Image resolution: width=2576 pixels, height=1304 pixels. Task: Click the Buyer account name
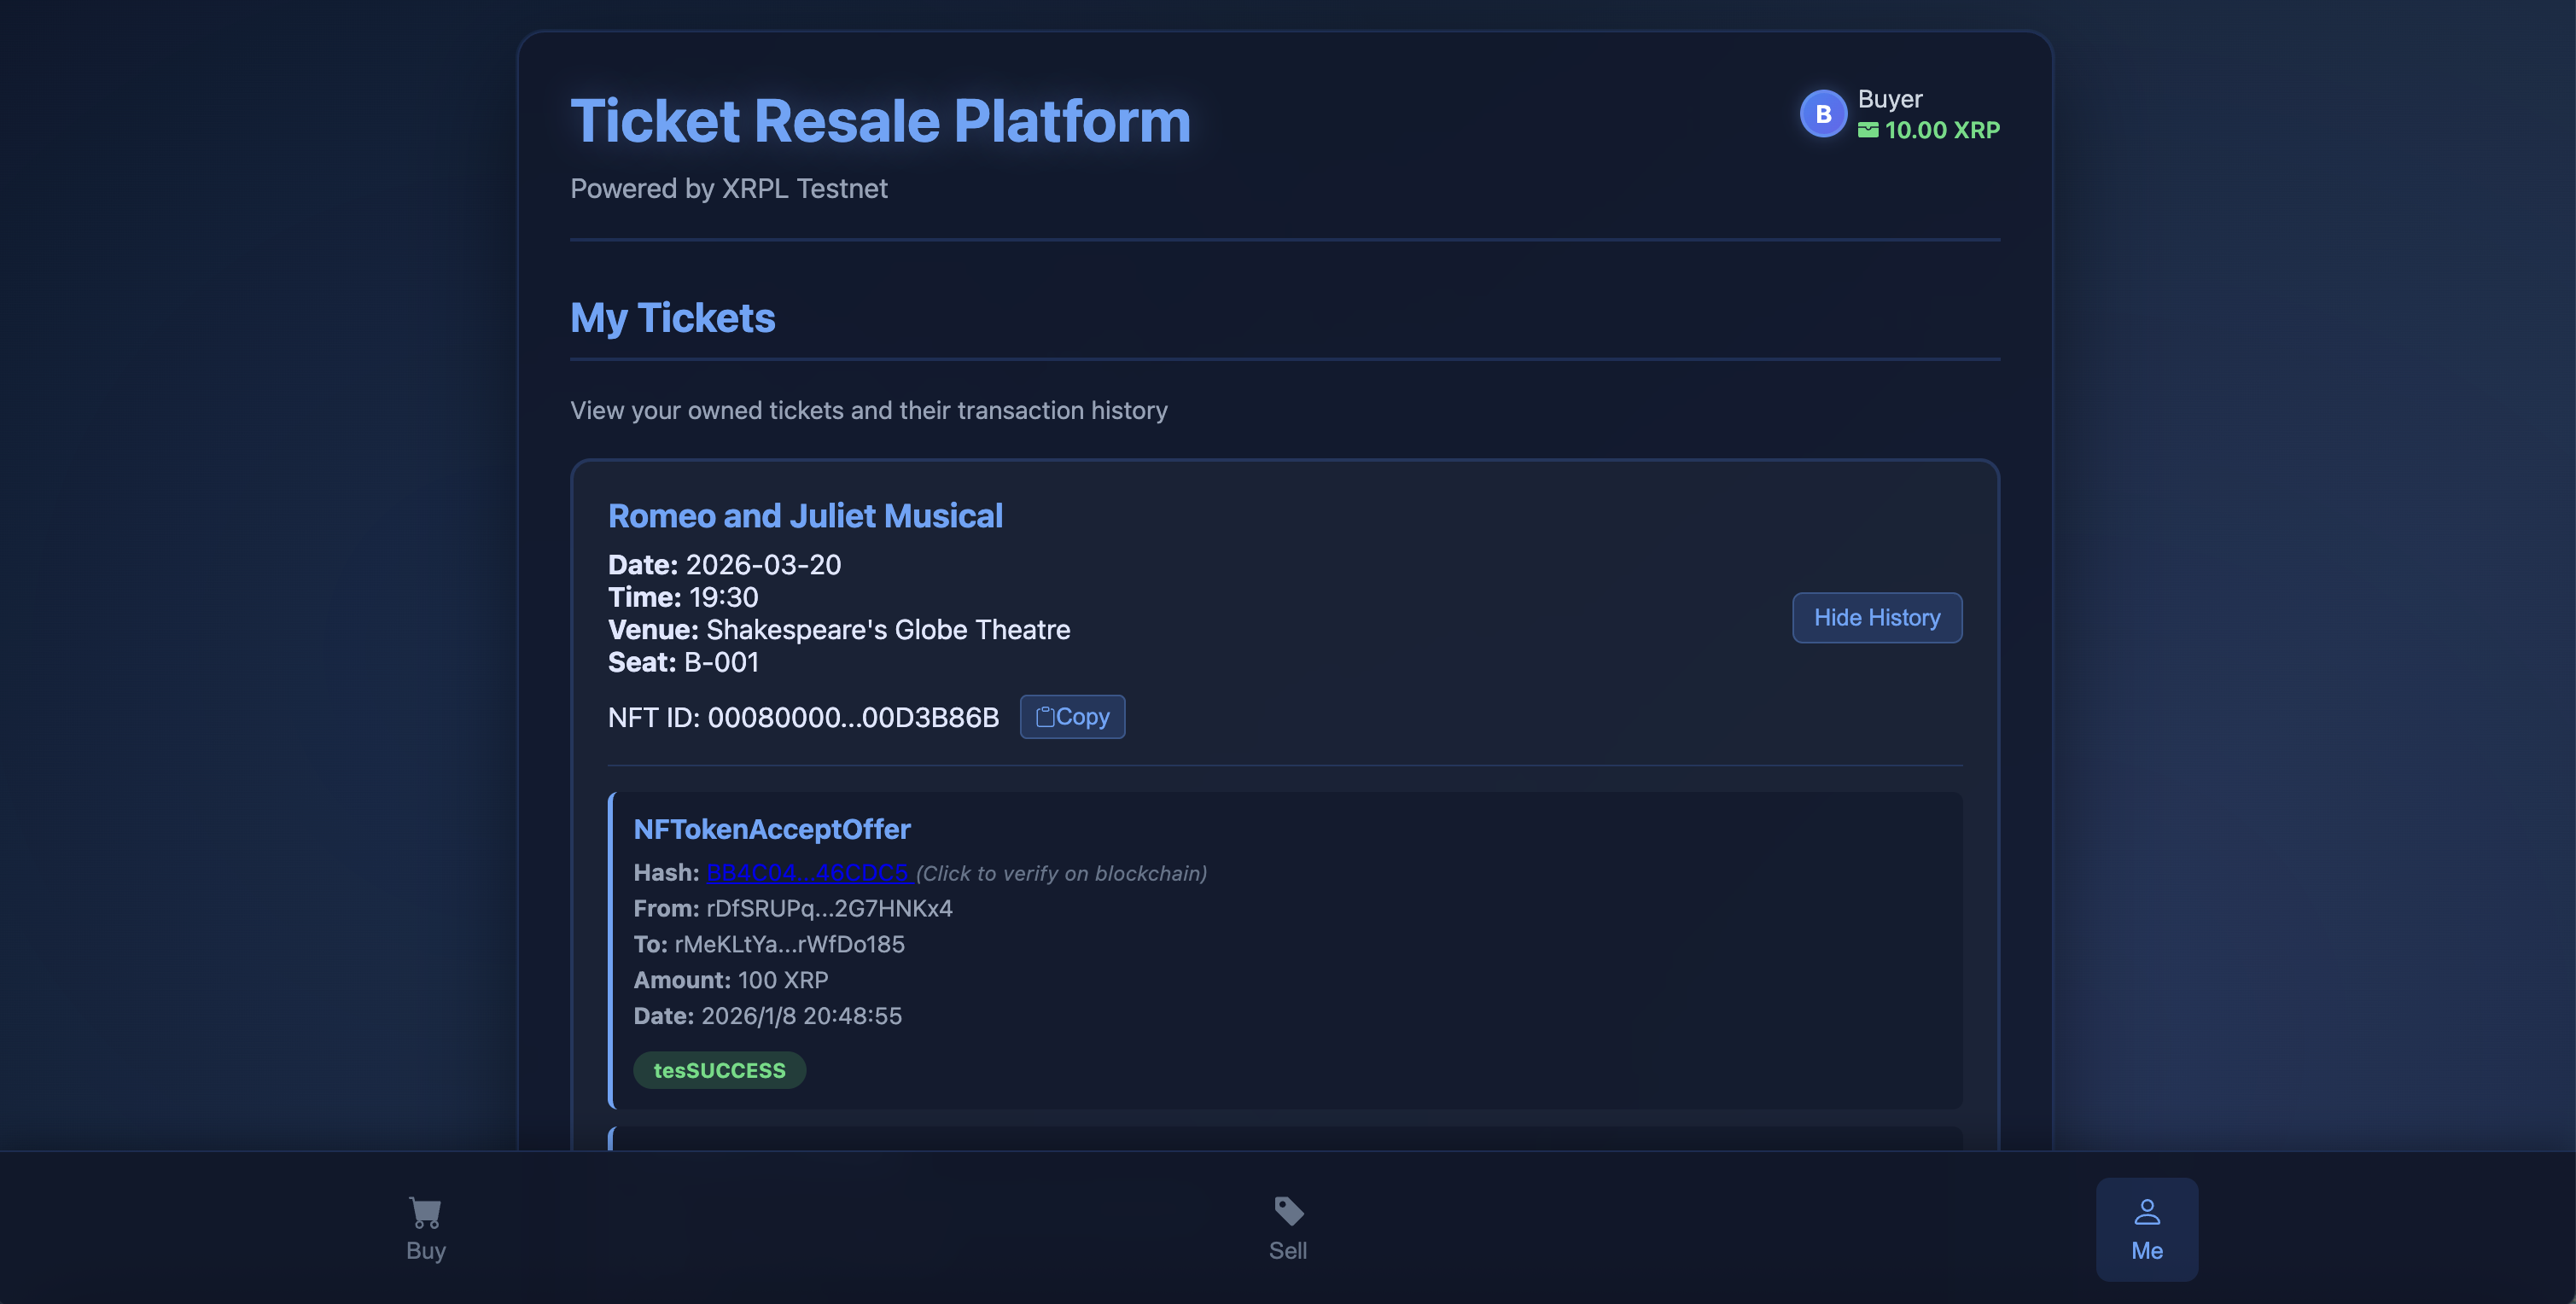click(1889, 99)
